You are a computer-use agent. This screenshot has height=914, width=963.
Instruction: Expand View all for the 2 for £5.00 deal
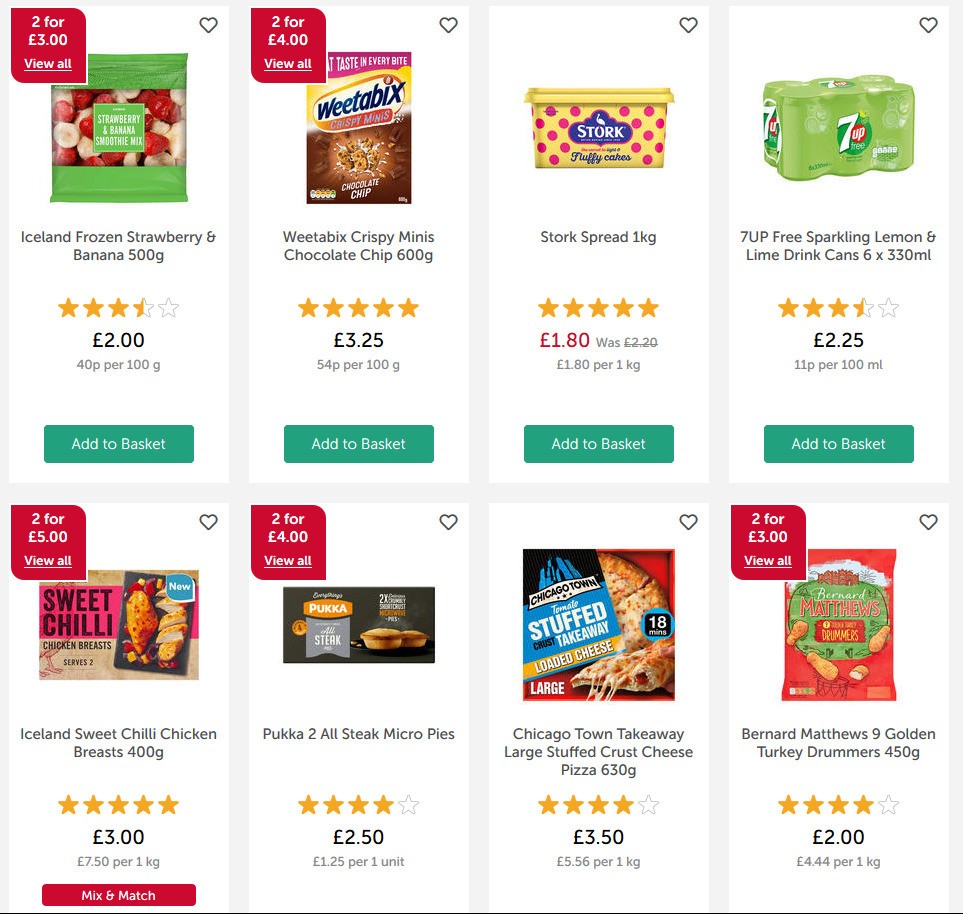pyautogui.click(x=47, y=560)
